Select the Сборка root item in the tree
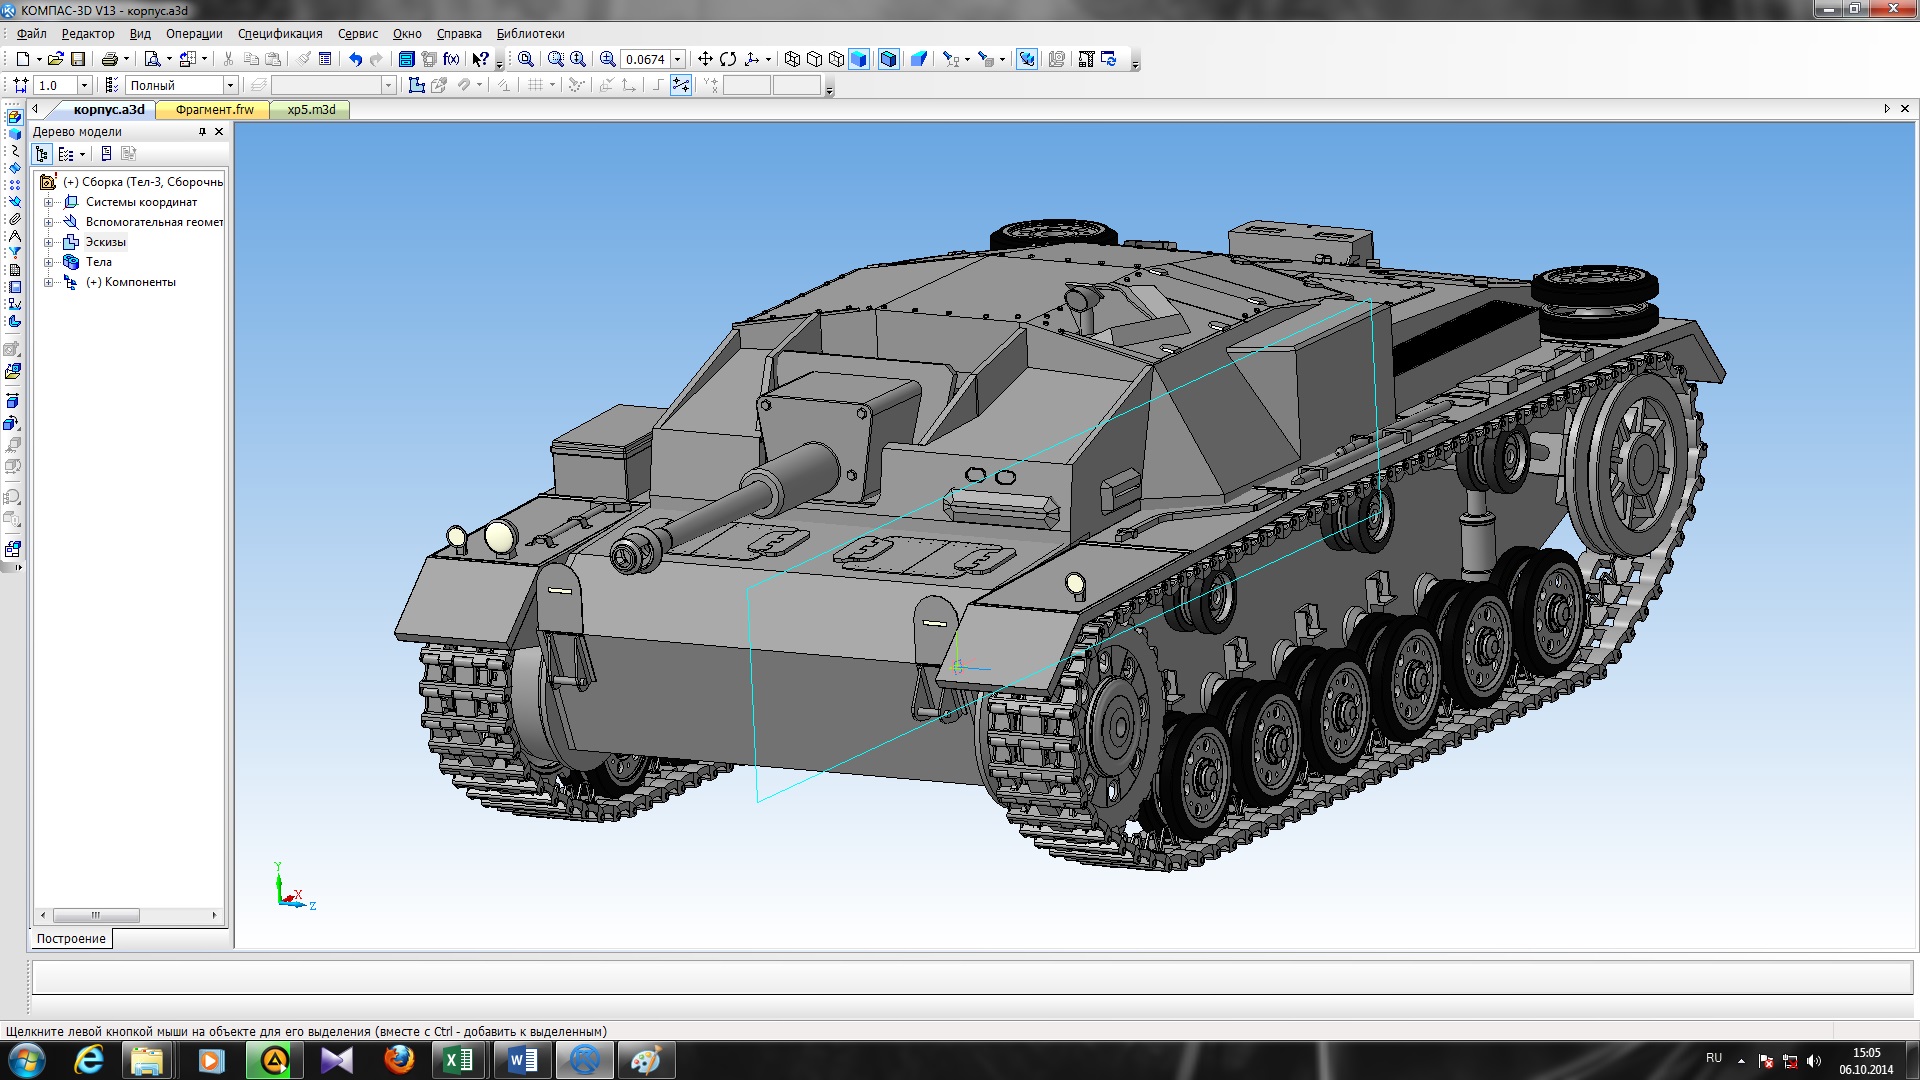The width and height of the screenshot is (1920, 1080). [142, 182]
